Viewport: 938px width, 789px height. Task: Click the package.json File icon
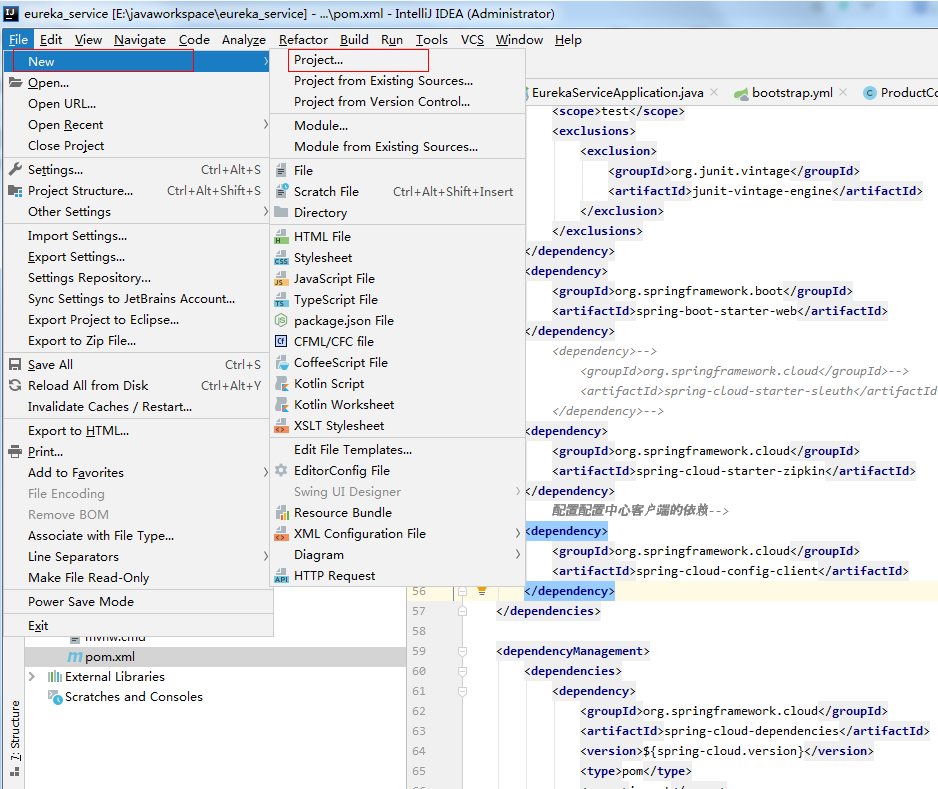click(281, 321)
